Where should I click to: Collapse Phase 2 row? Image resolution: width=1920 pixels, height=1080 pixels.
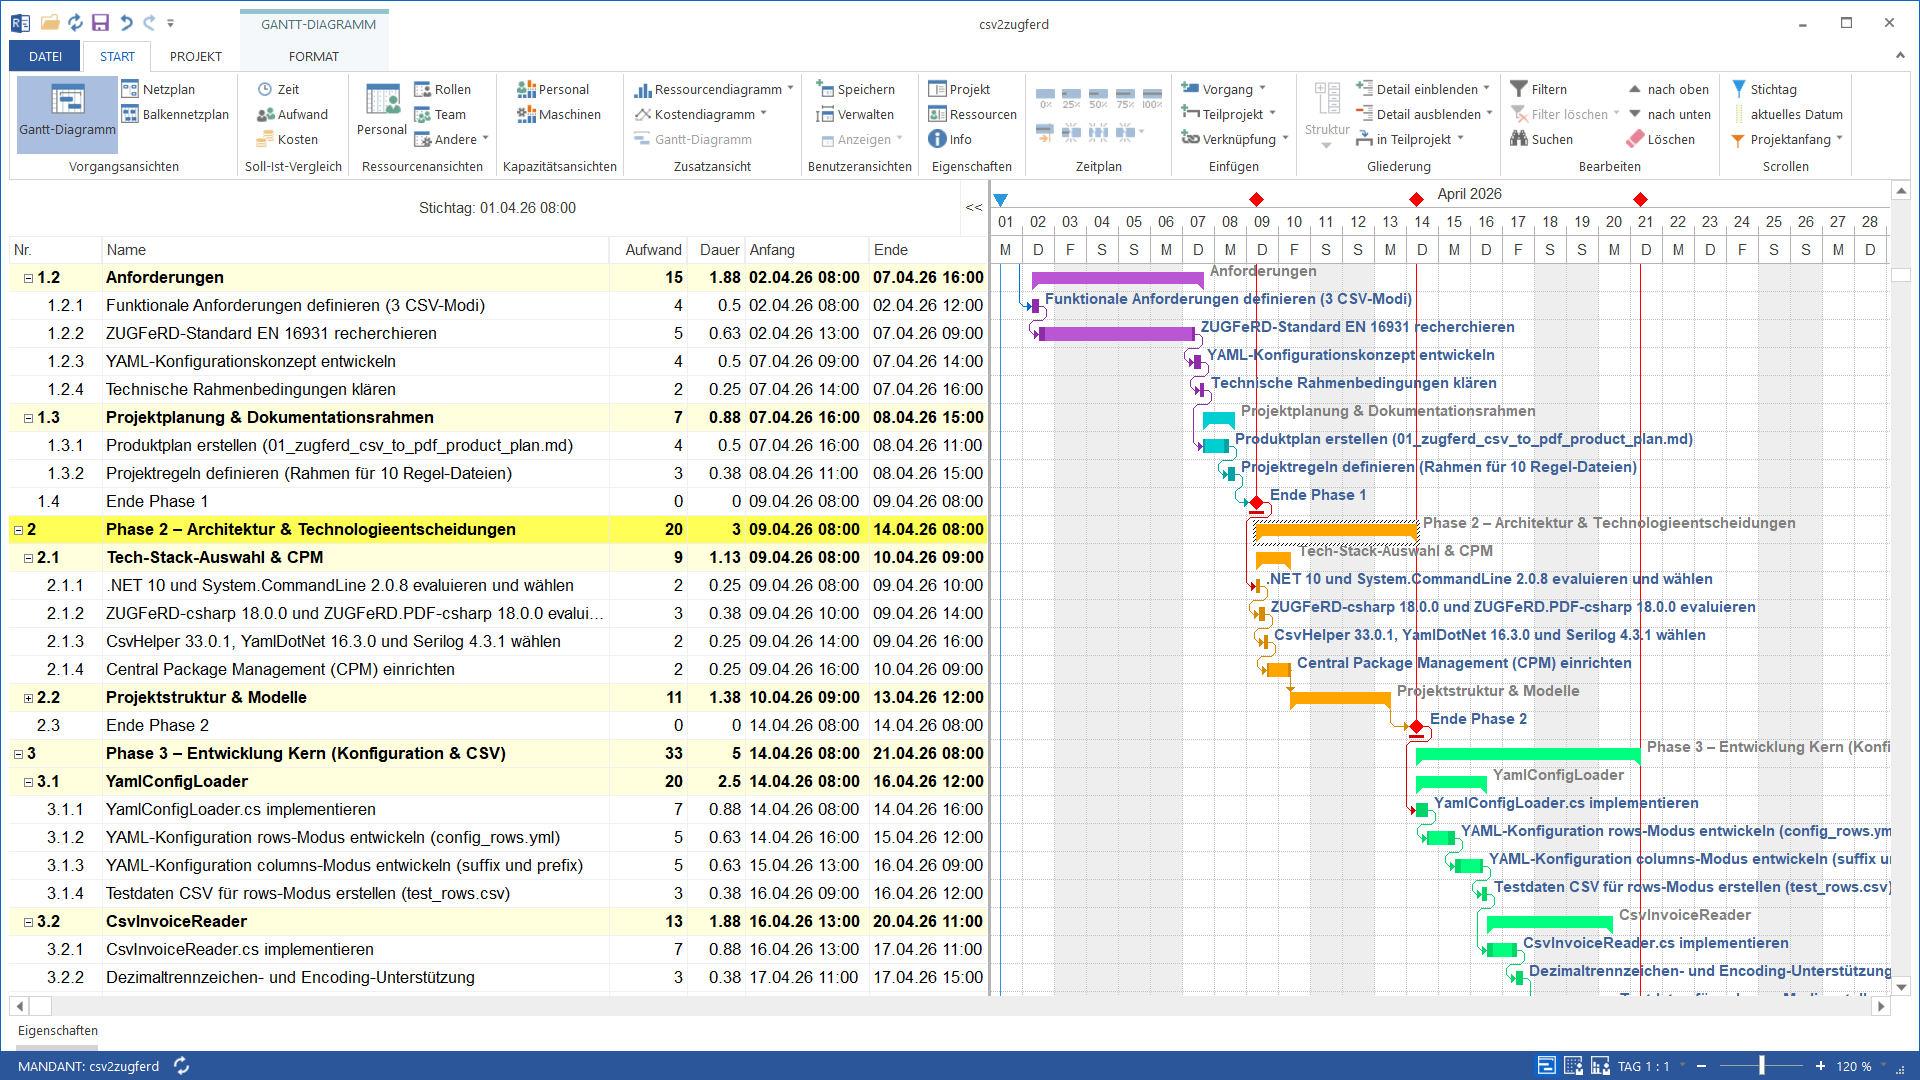point(18,530)
